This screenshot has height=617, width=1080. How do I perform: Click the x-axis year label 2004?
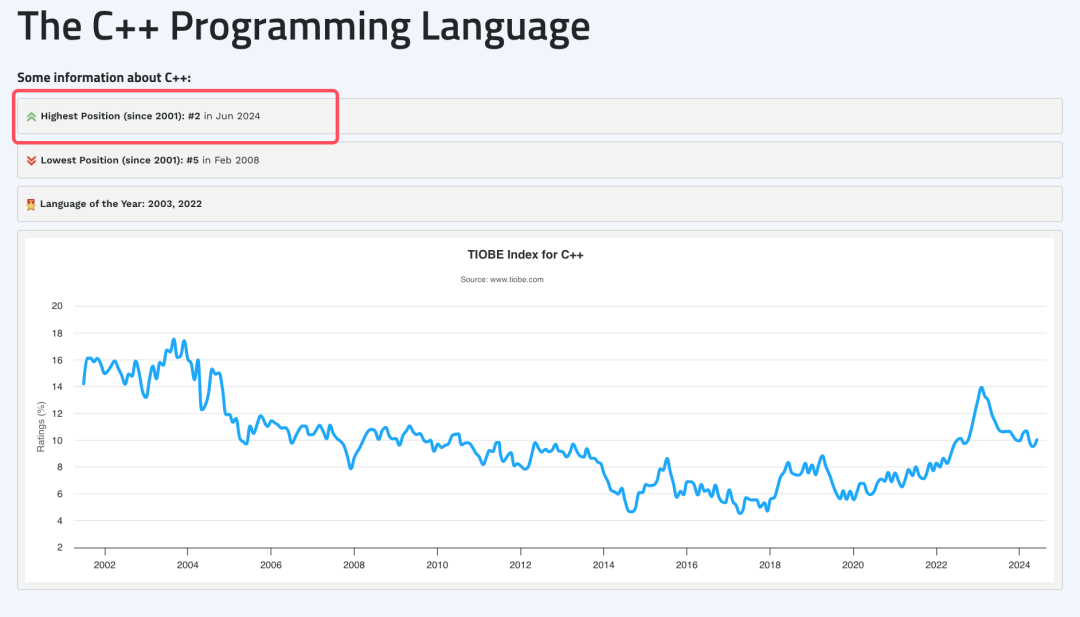tap(187, 565)
